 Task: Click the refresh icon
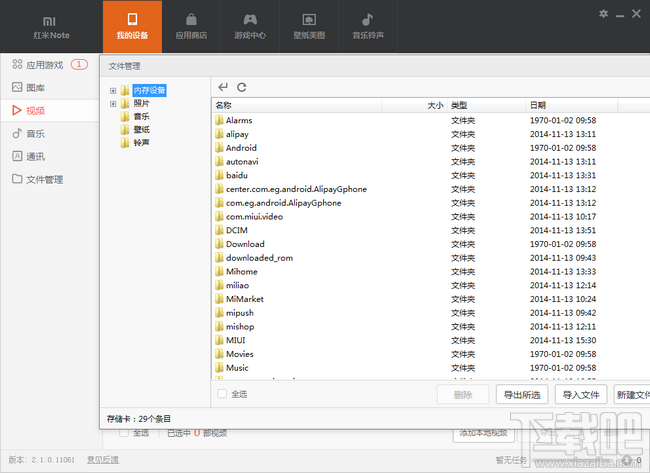[242, 87]
